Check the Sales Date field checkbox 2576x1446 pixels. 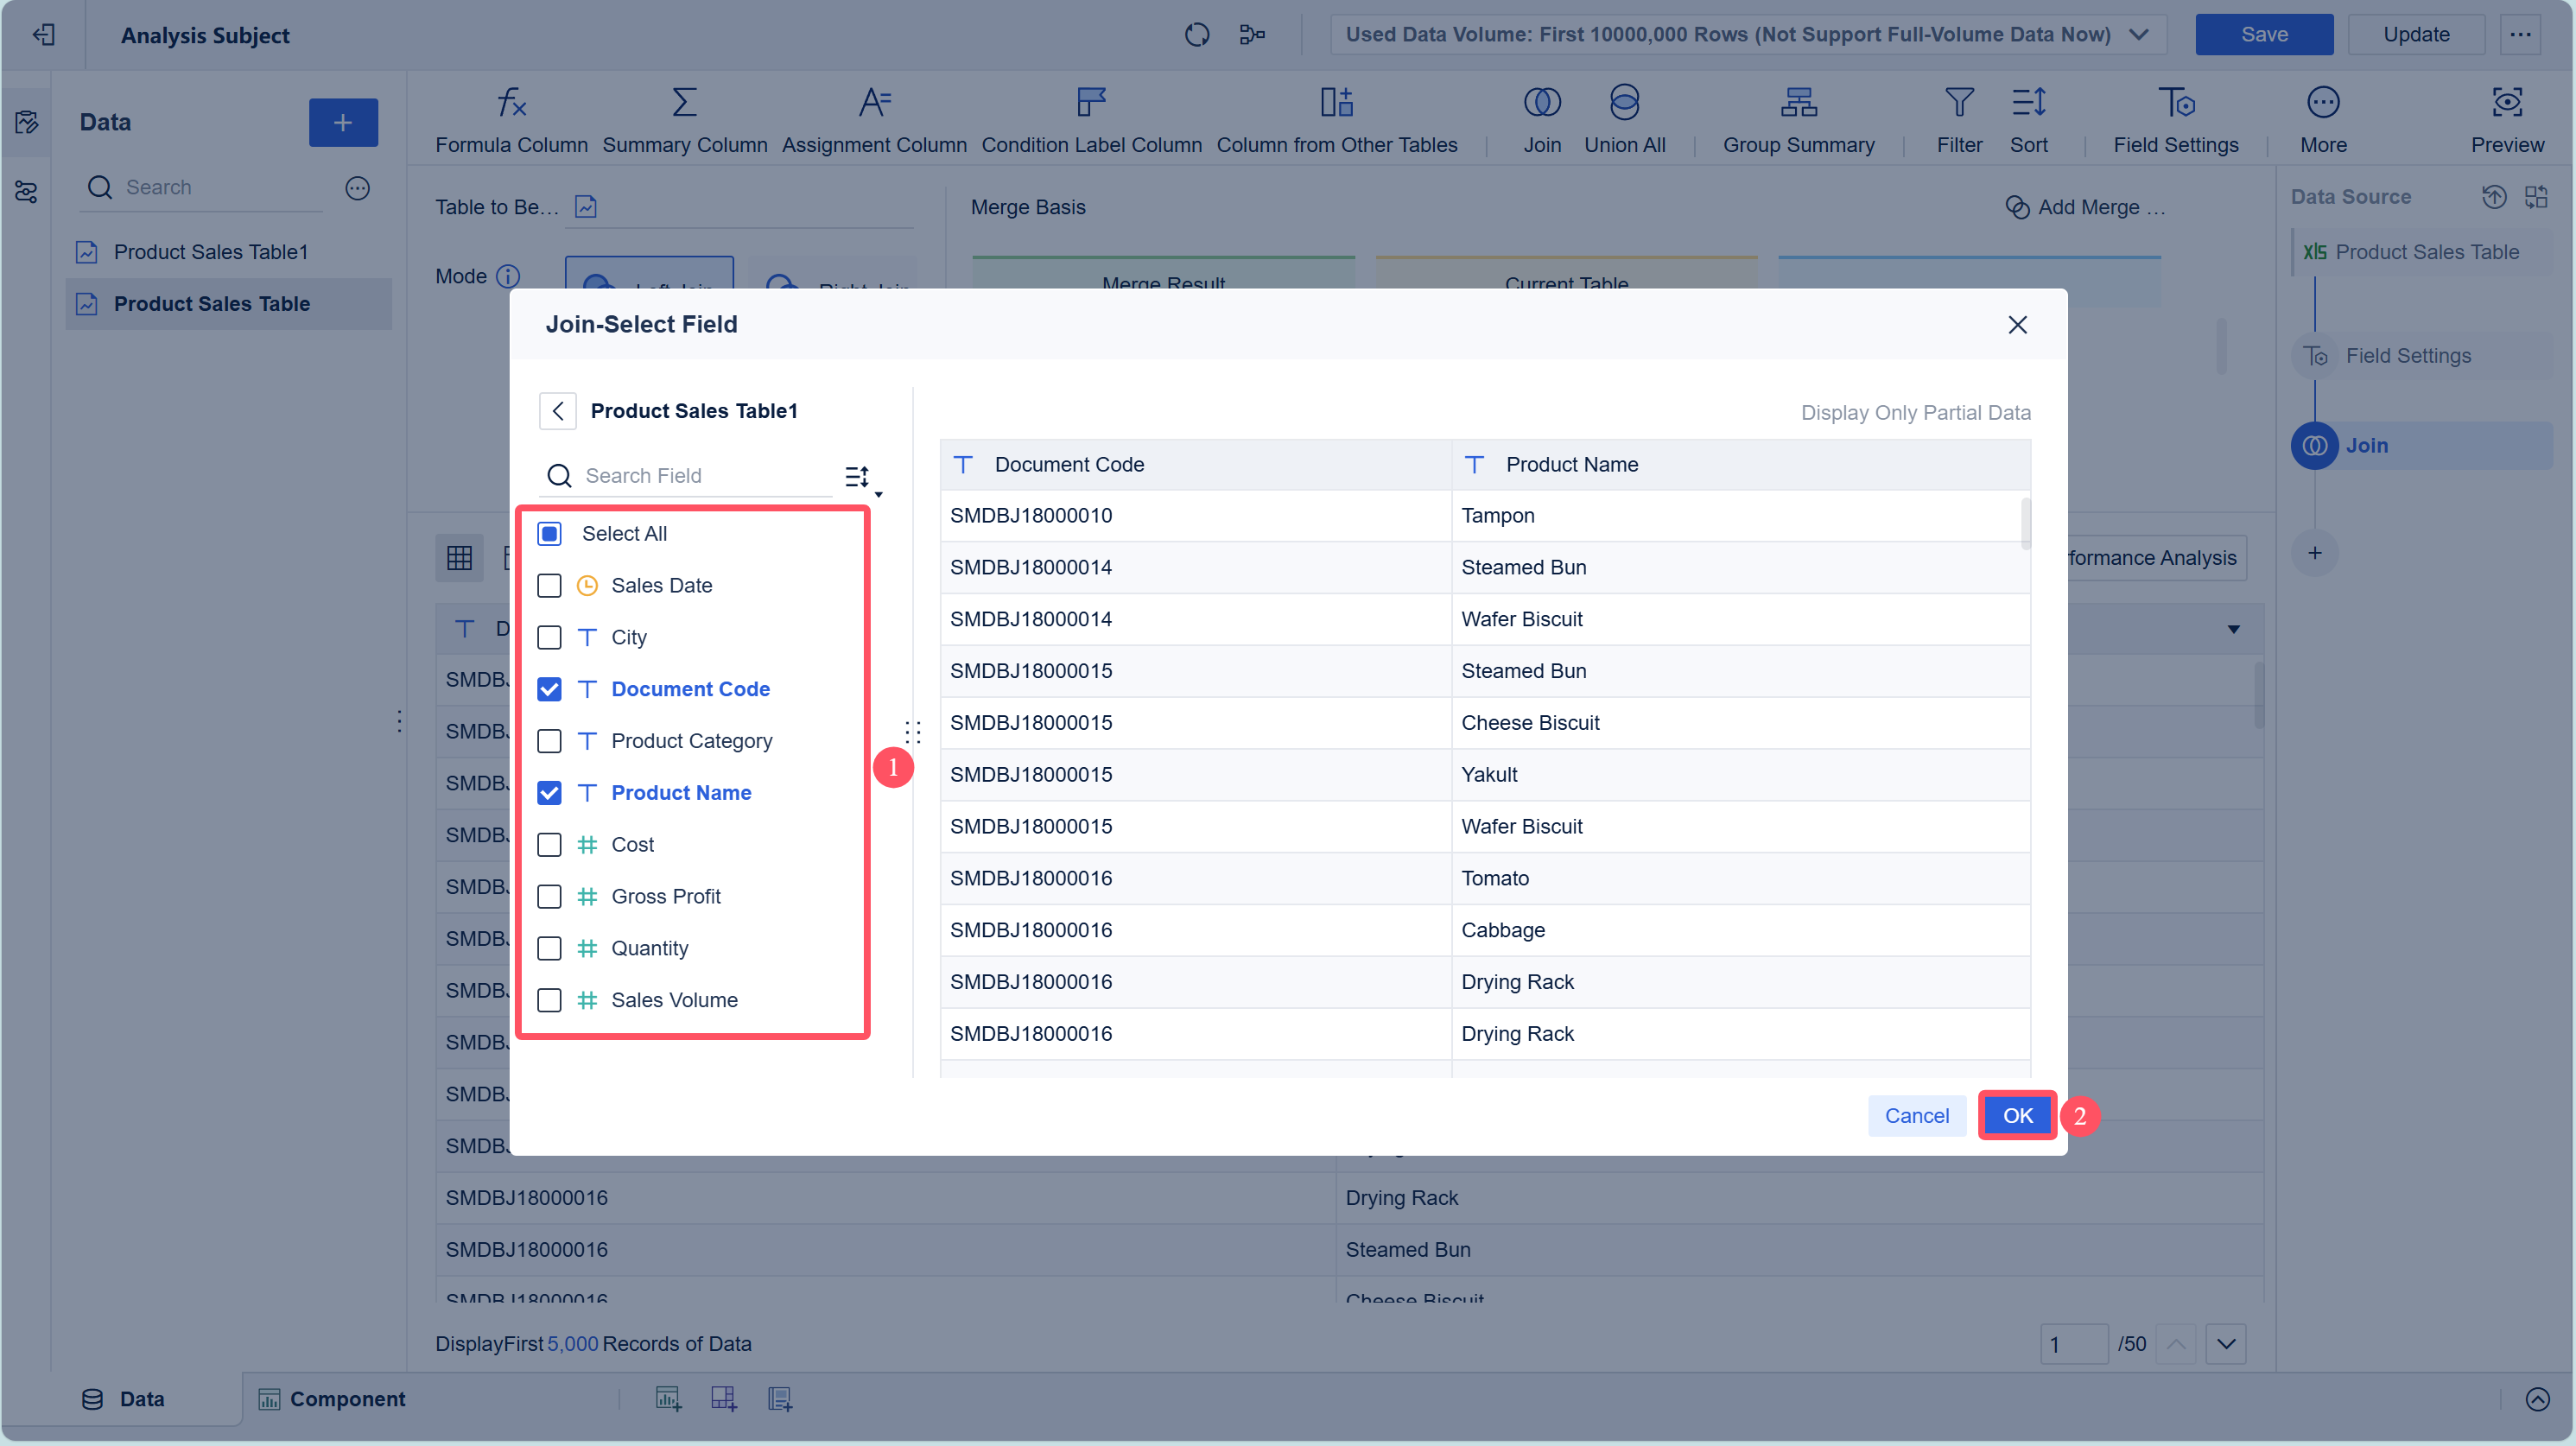[x=549, y=586]
